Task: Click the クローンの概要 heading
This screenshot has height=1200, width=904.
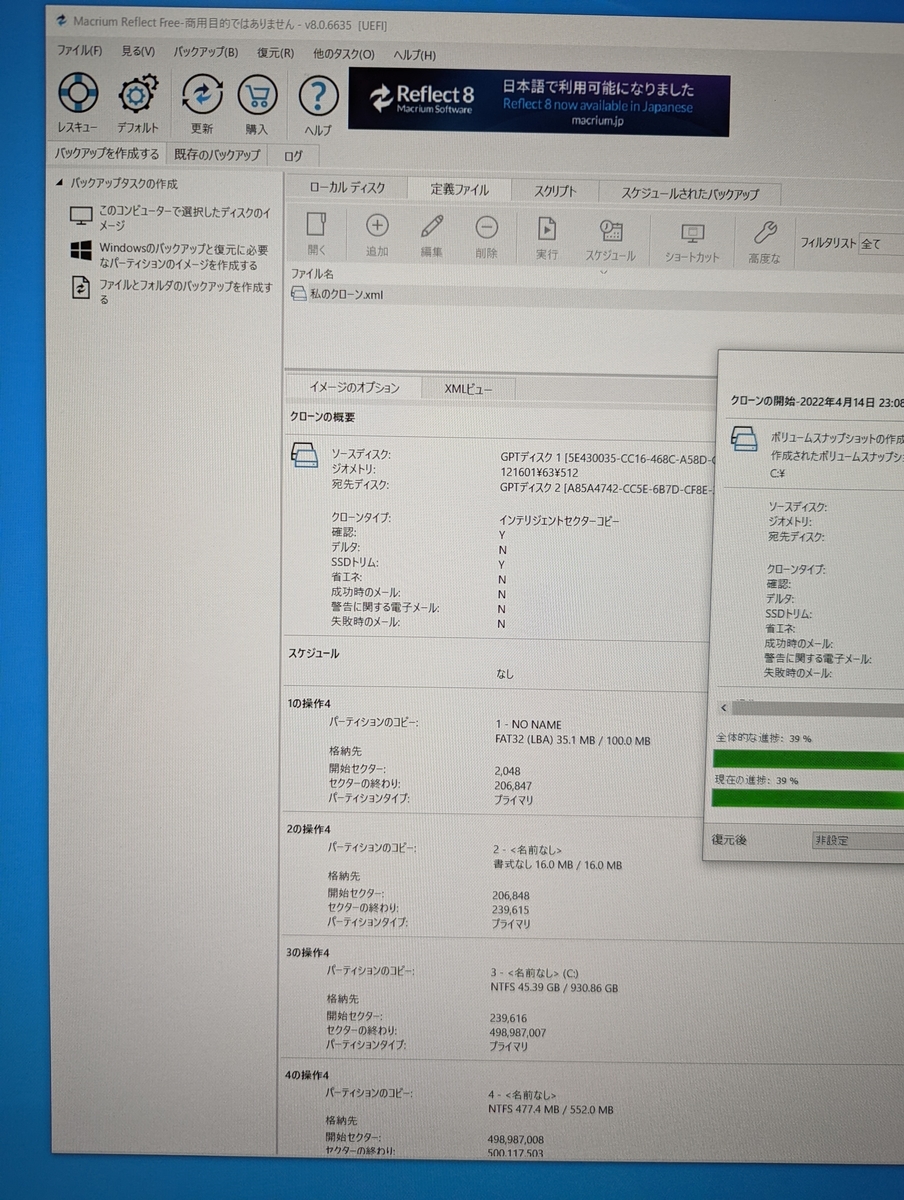Action: [322, 417]
